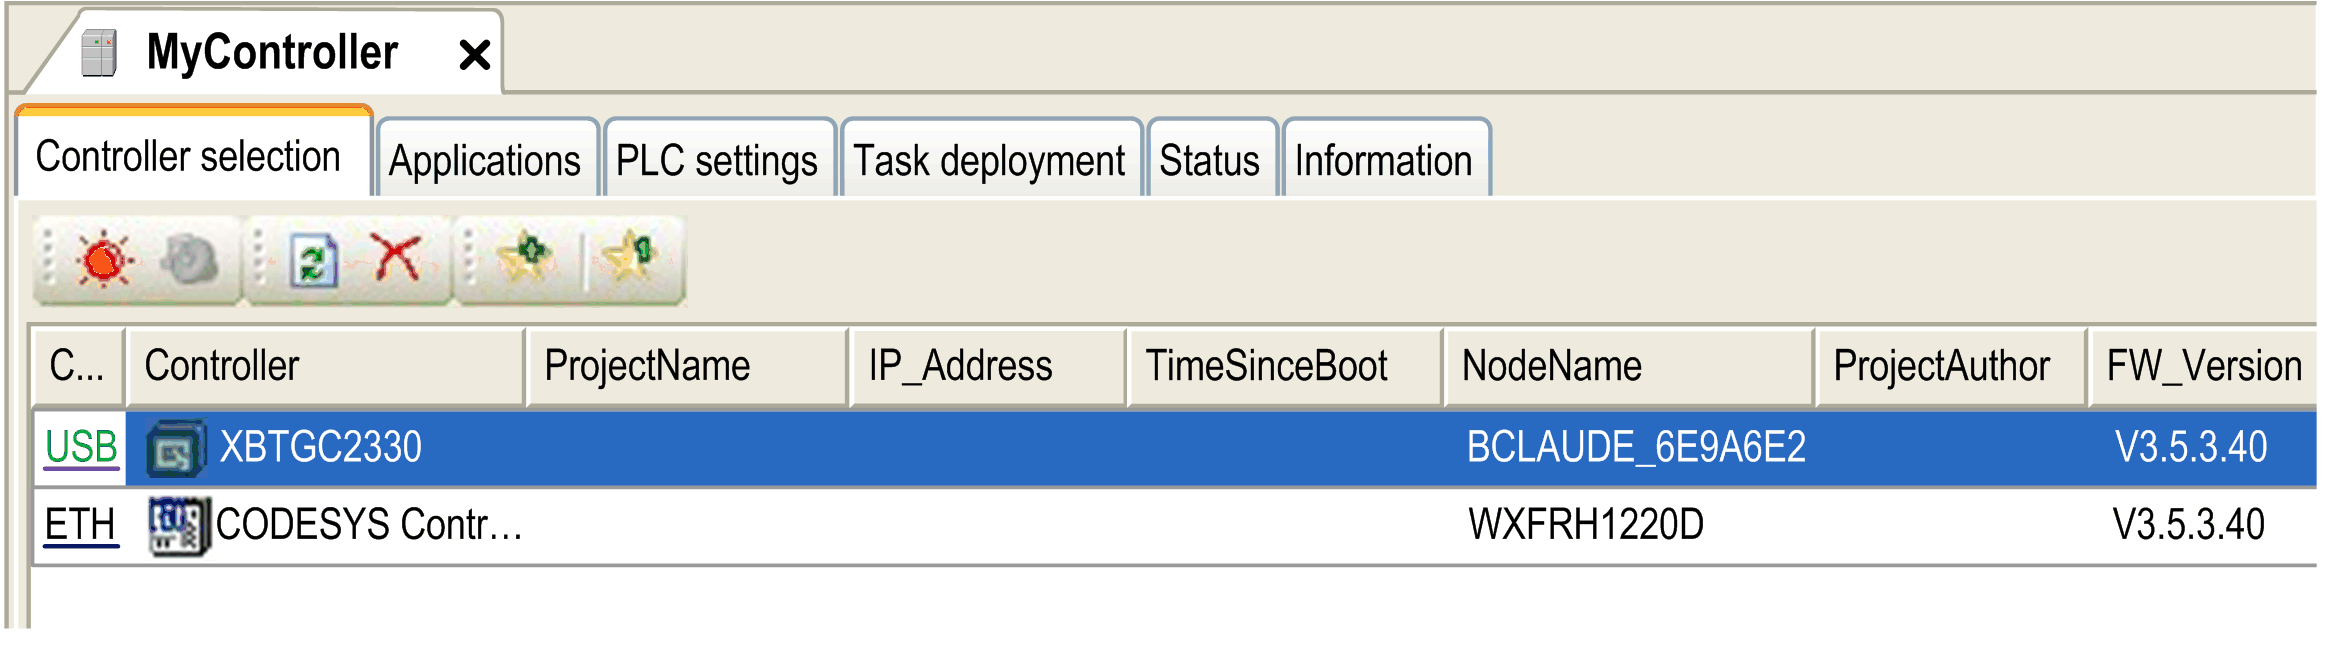2330x647 pixels.
Task: Click the grip handle before the refresh icon
Action: [x=259, y=258]
